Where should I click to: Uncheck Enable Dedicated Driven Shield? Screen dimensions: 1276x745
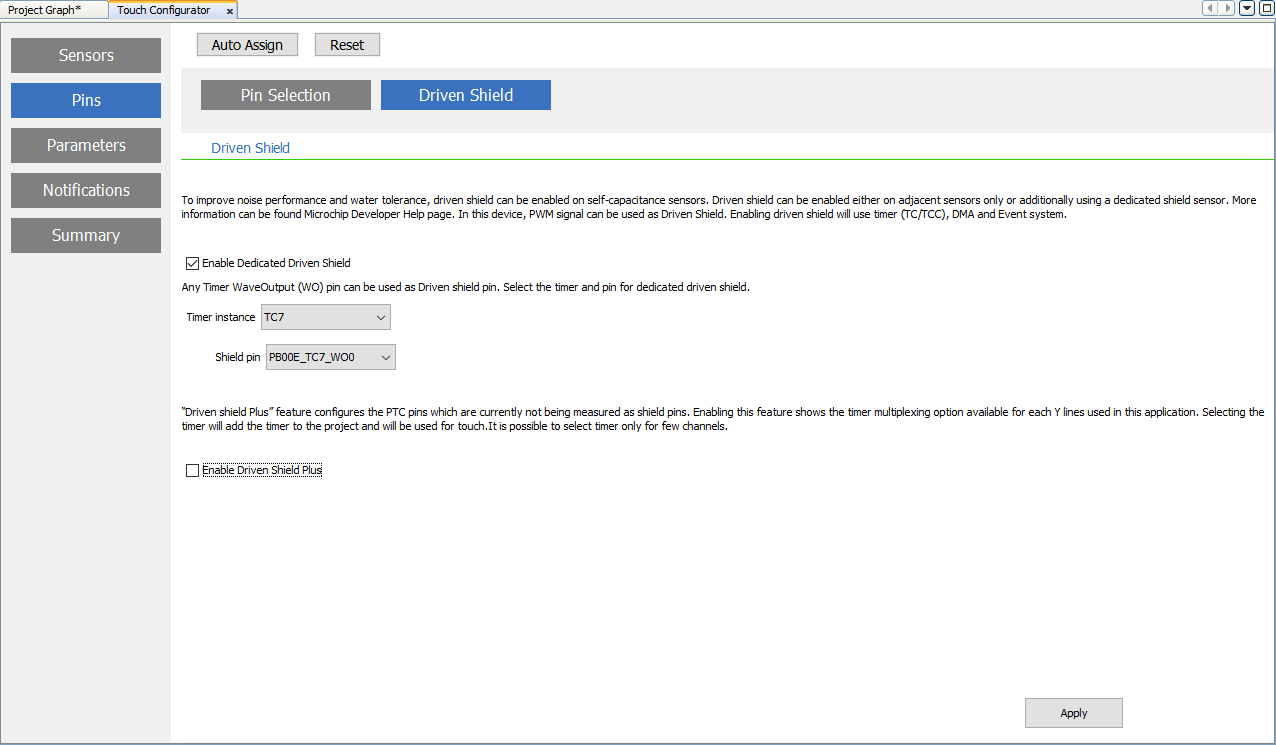coord(193,264)
